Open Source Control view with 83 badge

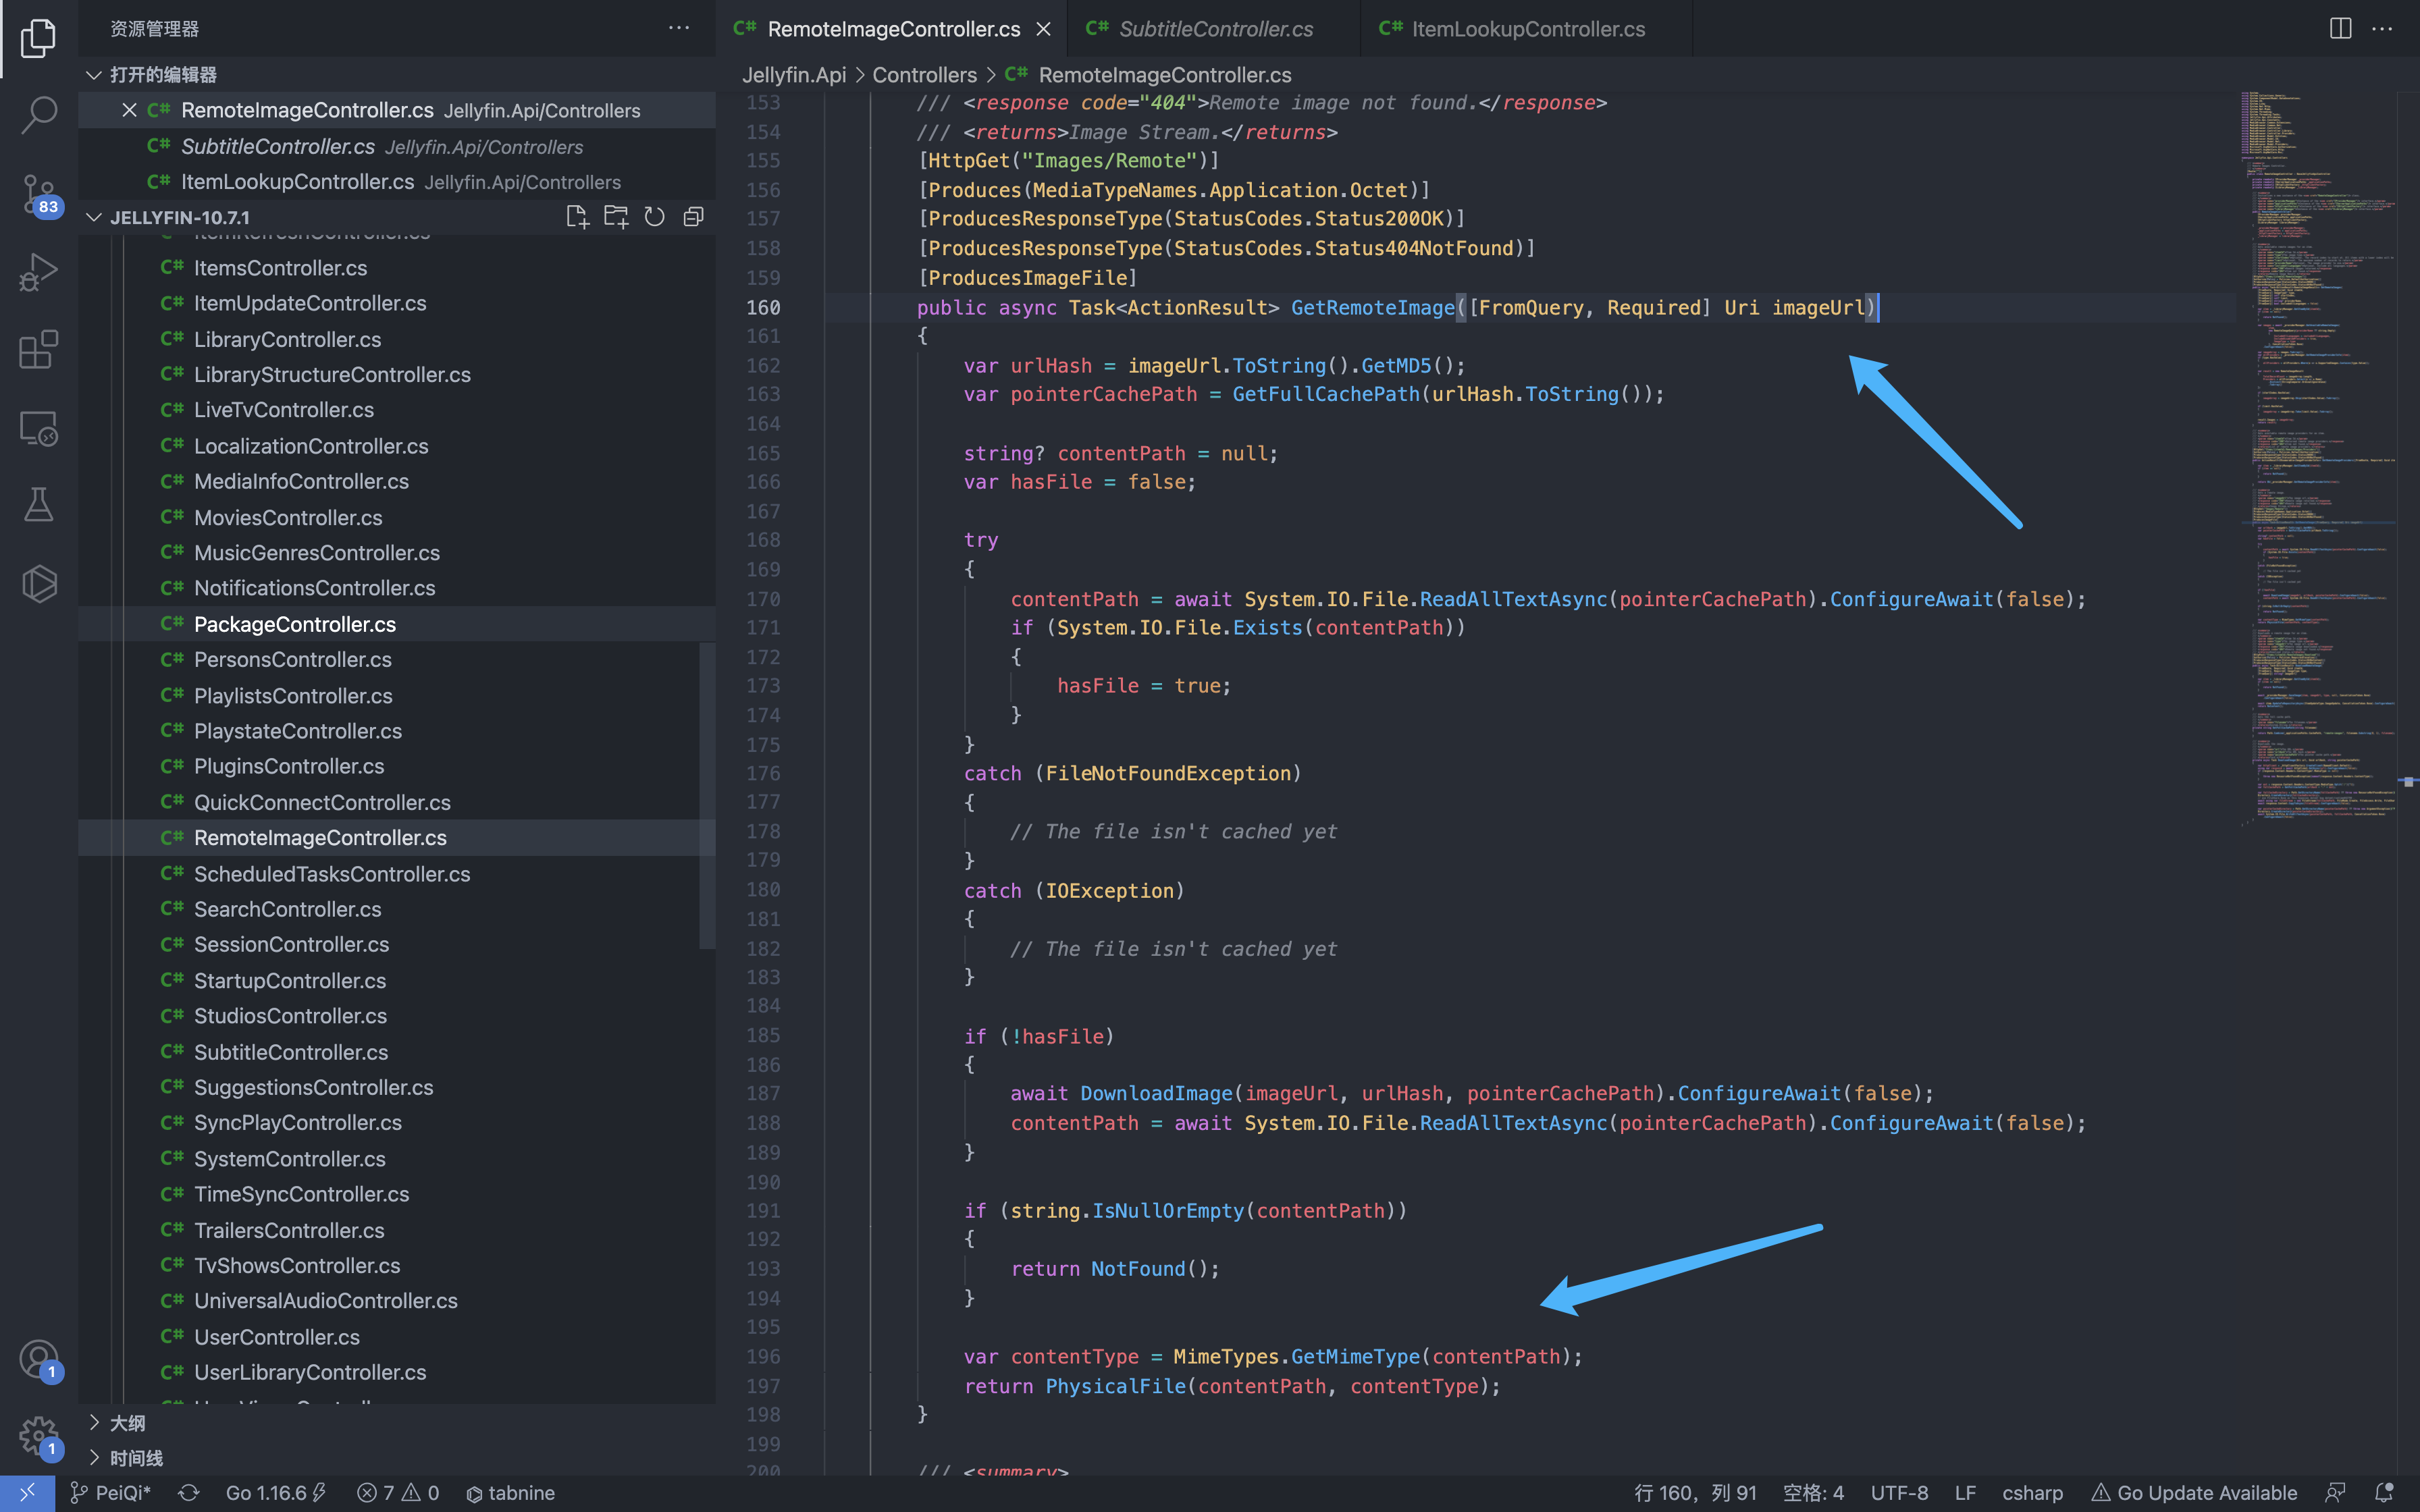point(38,193)
